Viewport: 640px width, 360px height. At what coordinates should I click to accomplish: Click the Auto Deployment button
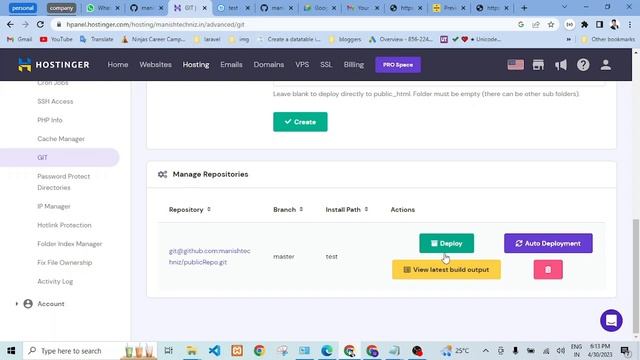tap(548, 243)
